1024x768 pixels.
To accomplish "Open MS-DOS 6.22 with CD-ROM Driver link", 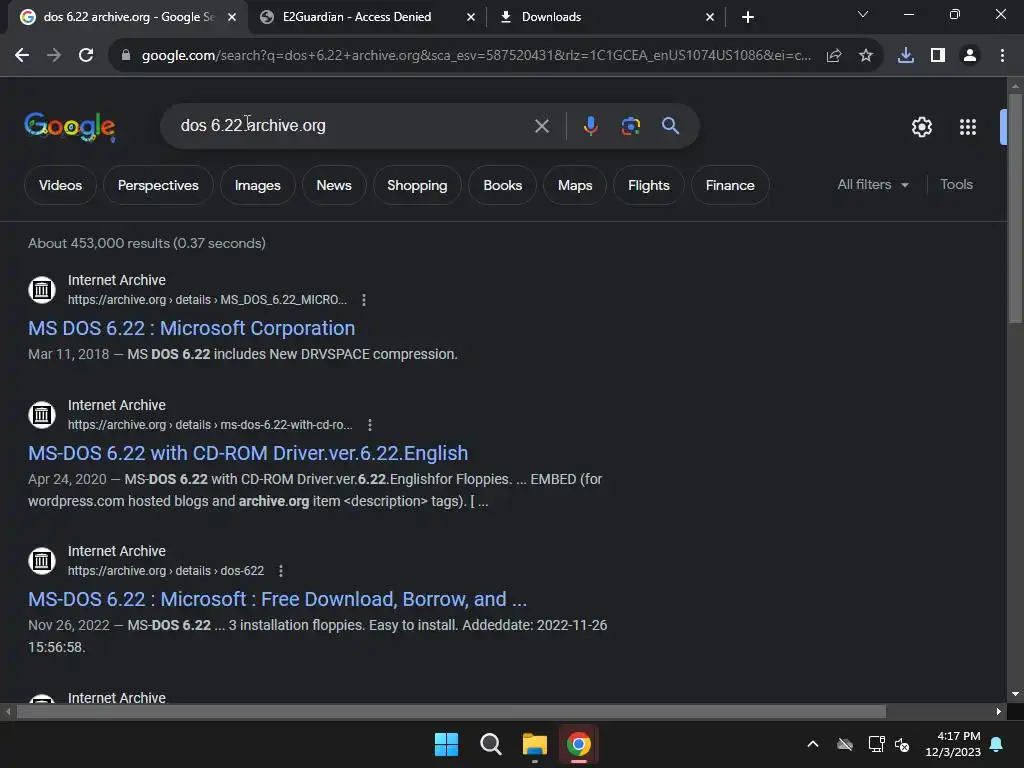I will coord(248,453).
